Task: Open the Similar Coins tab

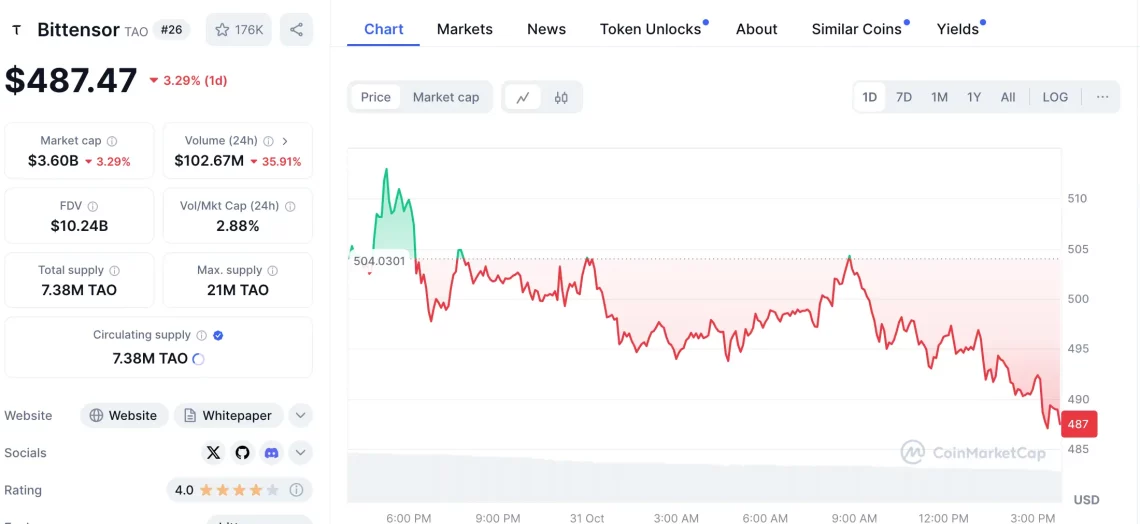Action: [856, 29]
